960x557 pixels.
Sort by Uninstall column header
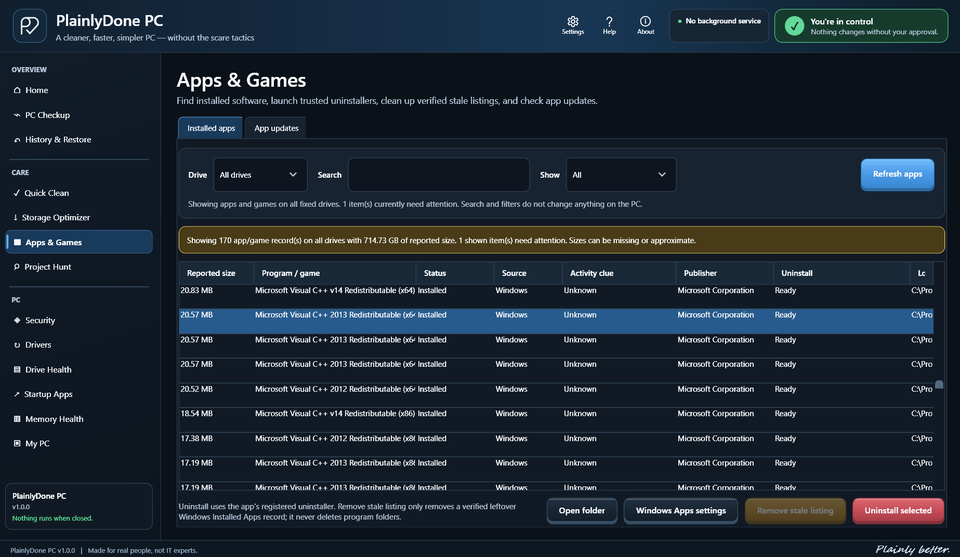[x=841, y=273]
